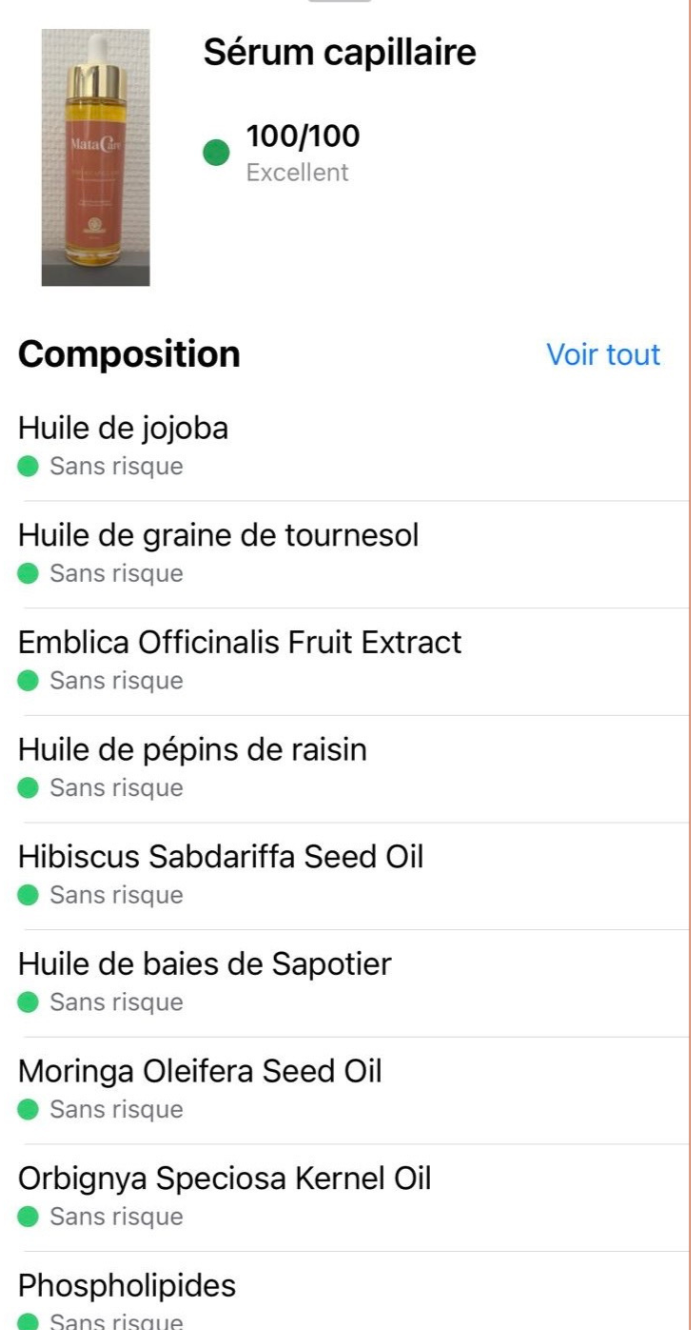Open Huile de graine de tournesol details
Screen dimensions: 691x1330
tap(218, 535)
